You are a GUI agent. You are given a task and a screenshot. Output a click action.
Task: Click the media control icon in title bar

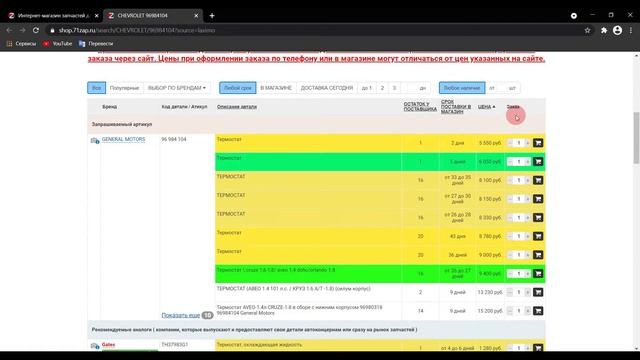pyautogui.click(x=574, y=16)
